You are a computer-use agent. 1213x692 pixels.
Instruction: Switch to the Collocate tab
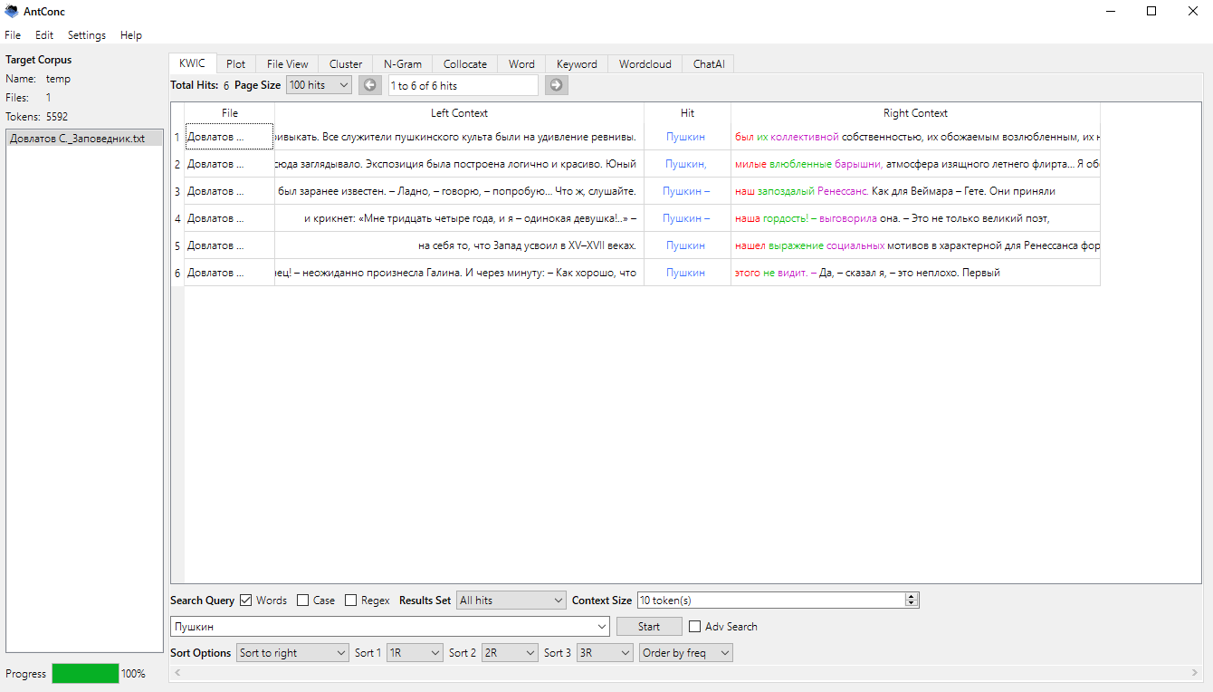[x=465, y=64]
